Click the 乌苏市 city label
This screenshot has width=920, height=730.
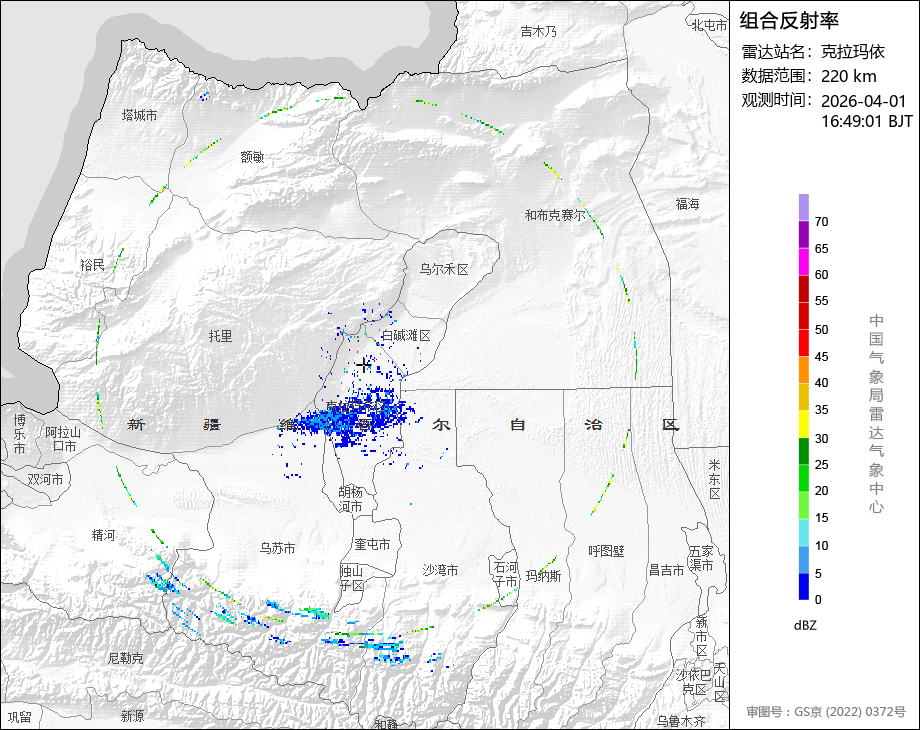coord(277,548)
